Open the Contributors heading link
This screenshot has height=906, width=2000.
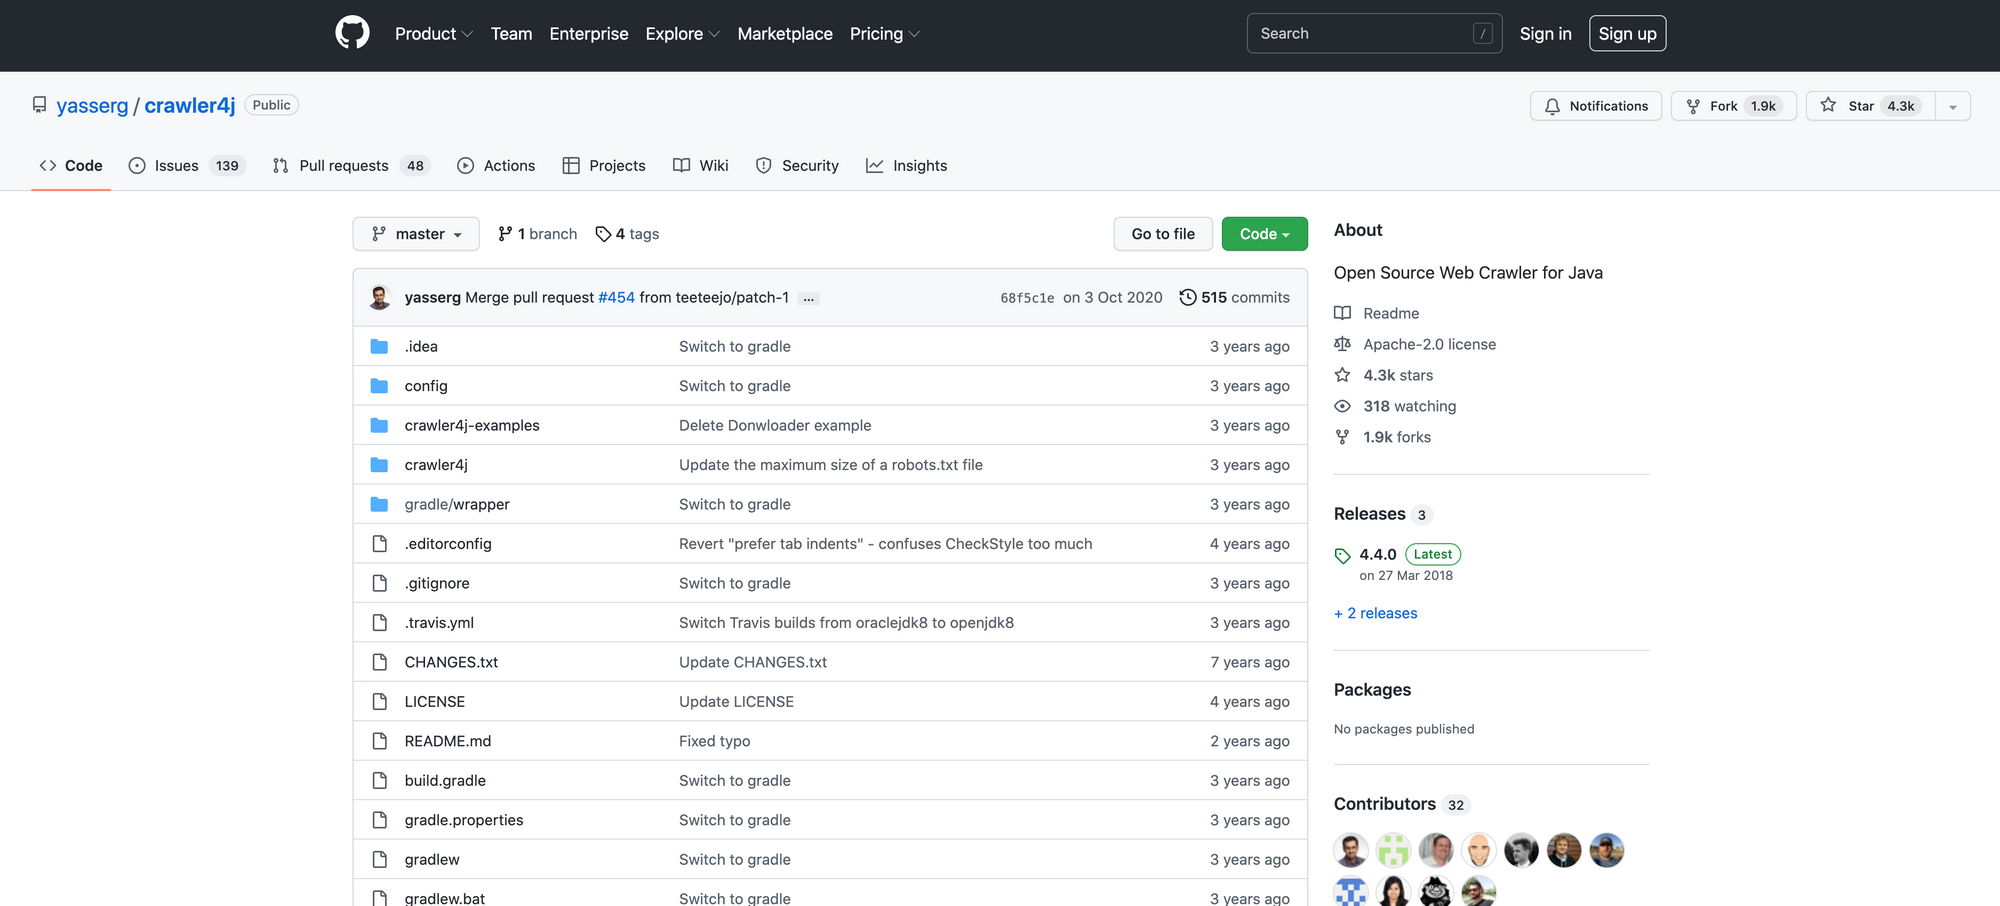1385,804
